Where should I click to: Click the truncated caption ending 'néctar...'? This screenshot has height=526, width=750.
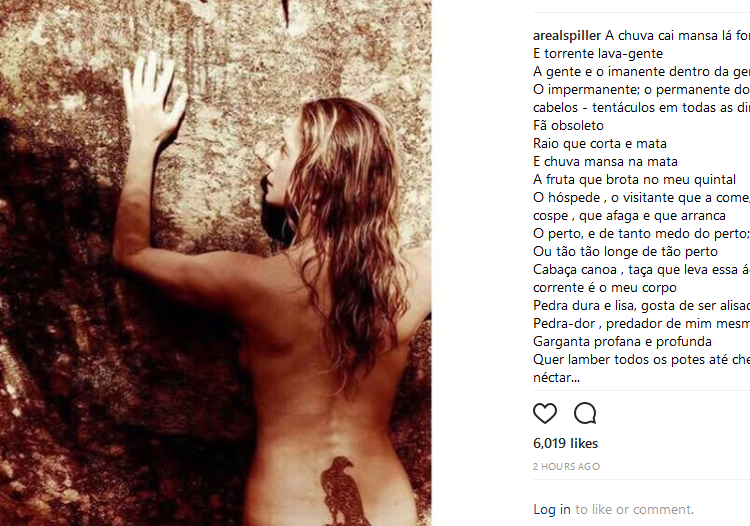pos(556,378)
